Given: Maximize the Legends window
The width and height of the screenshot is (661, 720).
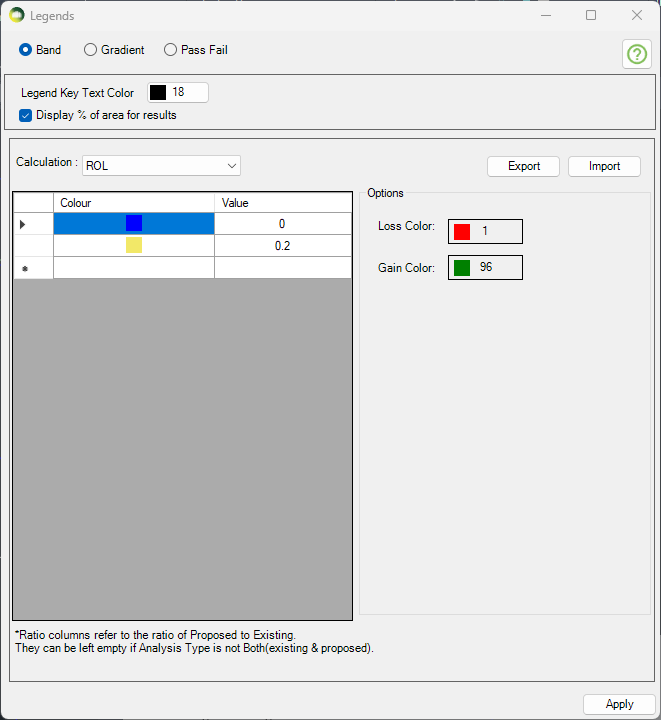Looking at the screenshot, I should (x=591, y=15).
